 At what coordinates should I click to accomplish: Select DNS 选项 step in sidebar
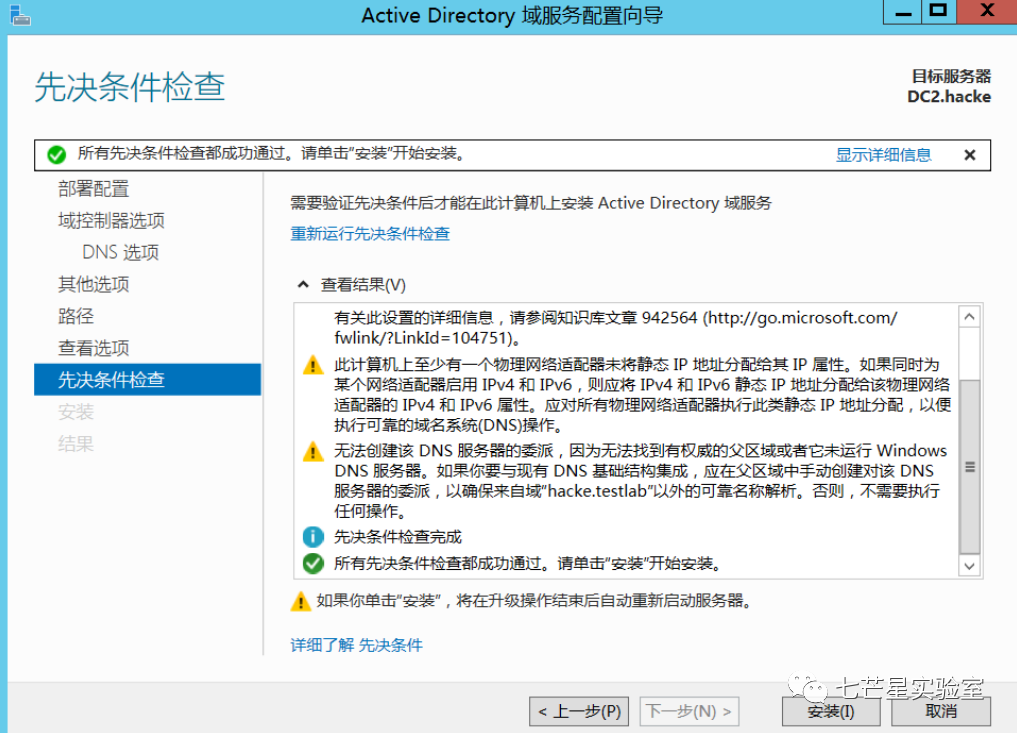pyautogui.click(x=121, y=252)
